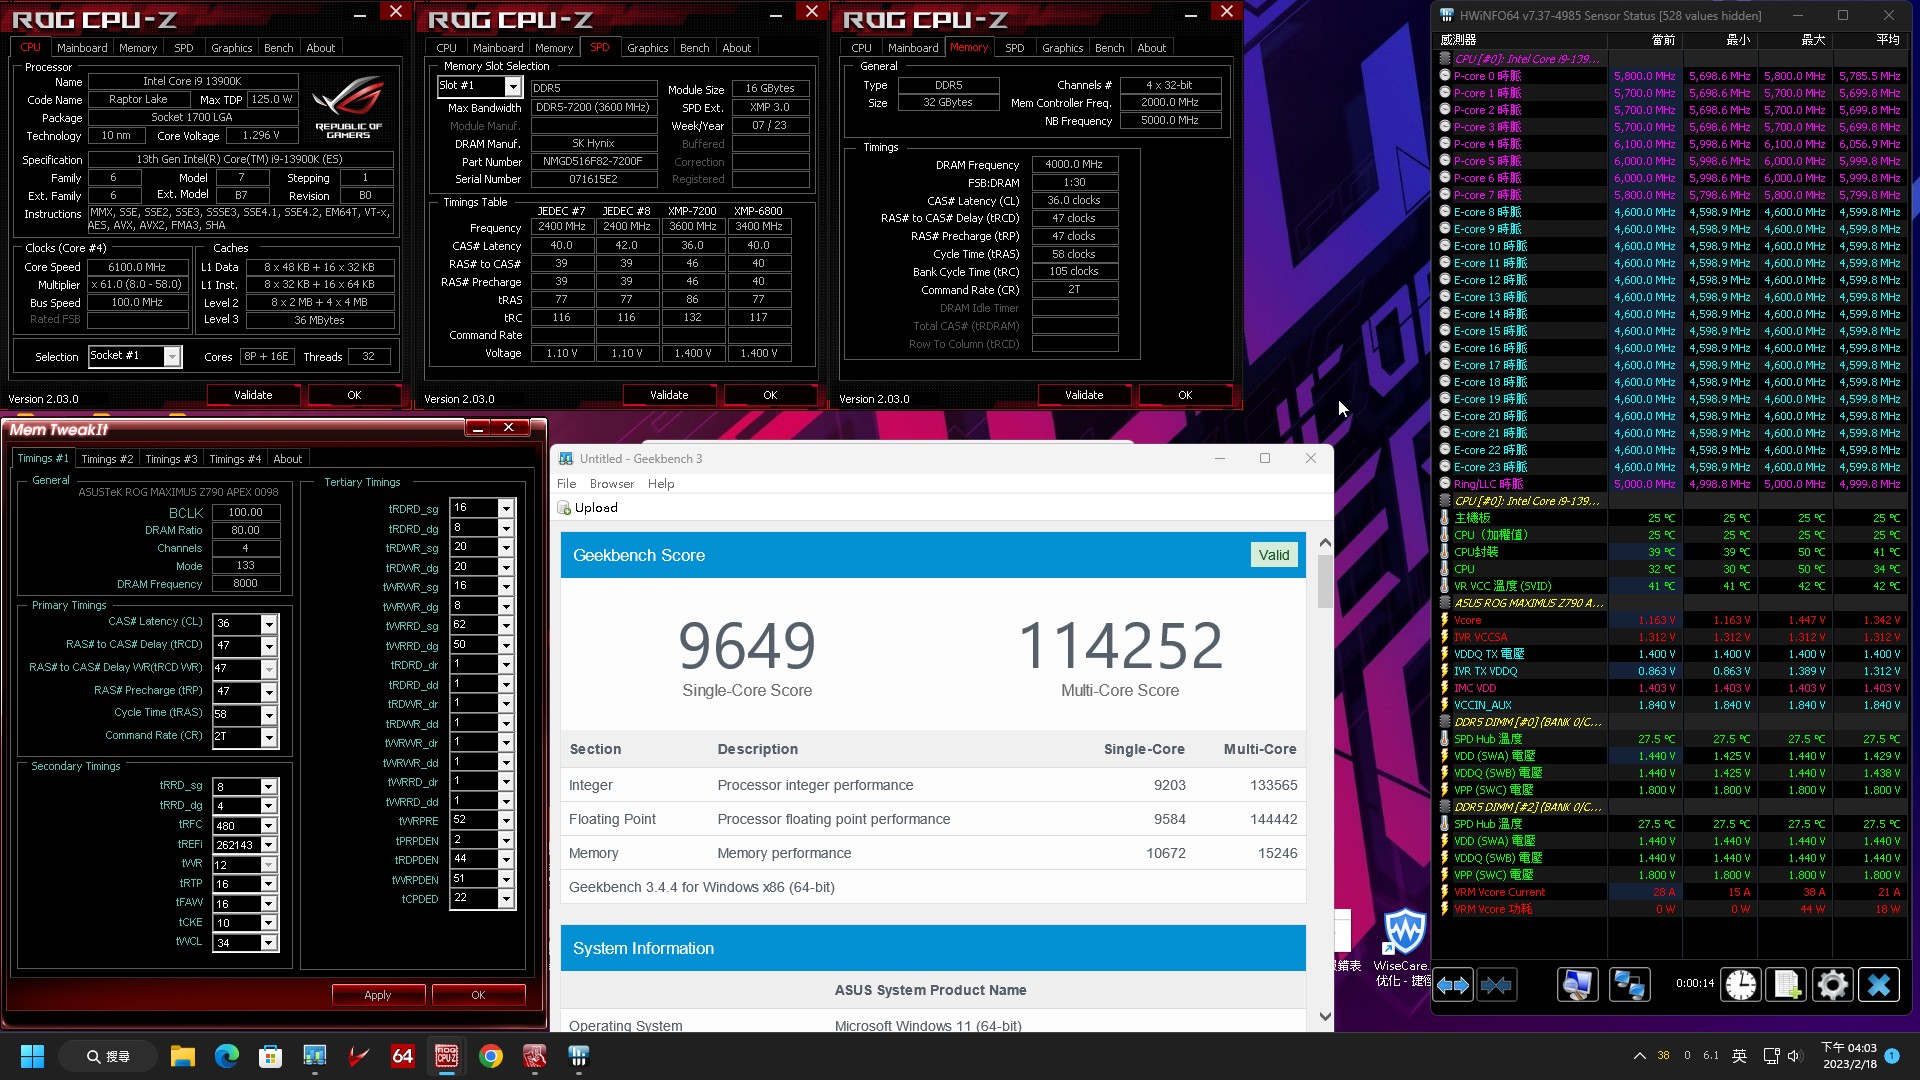Show hidden tray icons chevron
Screen dimensions: 1920x1080
[1639, 1056]
